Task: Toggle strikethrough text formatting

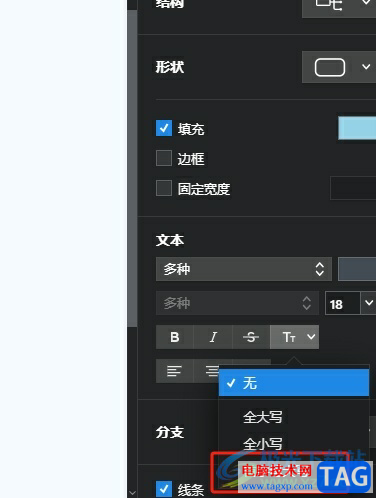Action: (x=251, y=337)
